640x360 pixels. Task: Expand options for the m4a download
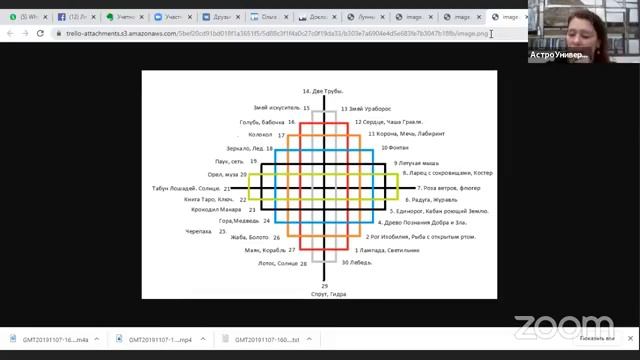[x=97, y=339]
